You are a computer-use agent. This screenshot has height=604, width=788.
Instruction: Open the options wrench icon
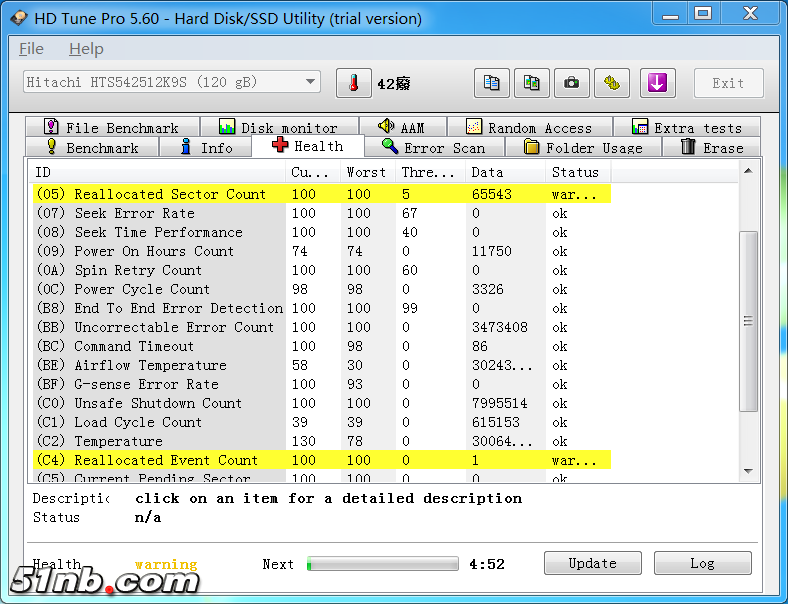[x=612, y=84]
